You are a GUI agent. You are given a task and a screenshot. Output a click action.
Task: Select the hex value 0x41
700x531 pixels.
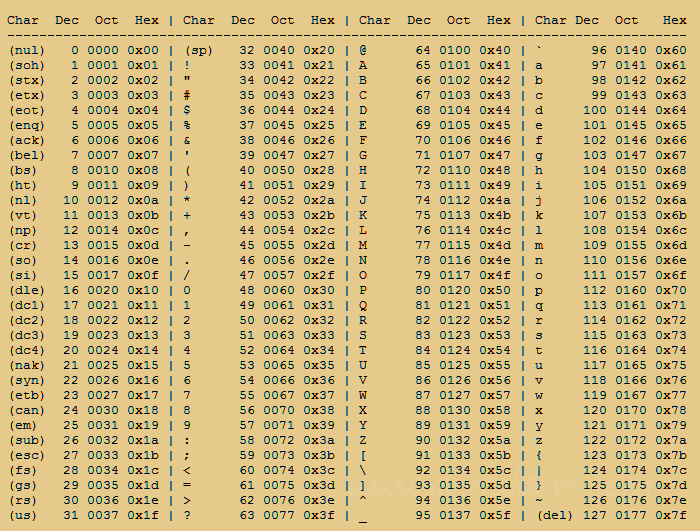click(x=494, y=65)
